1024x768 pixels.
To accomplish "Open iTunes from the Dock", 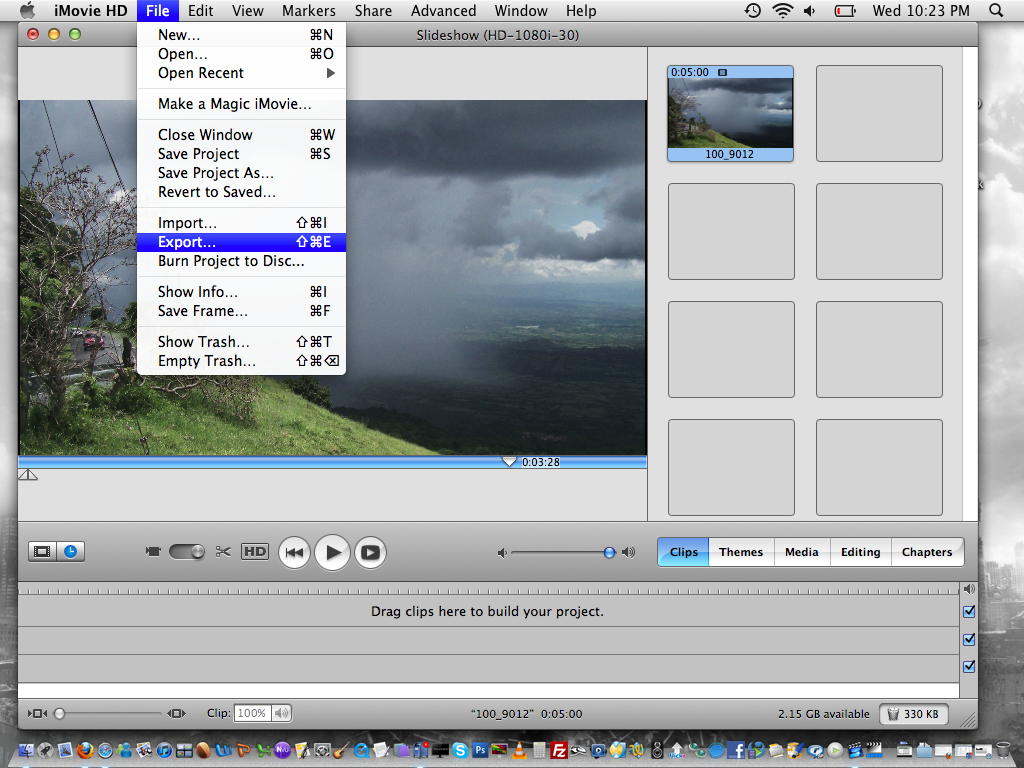I will pyautogui.click(x=165, y=750).
